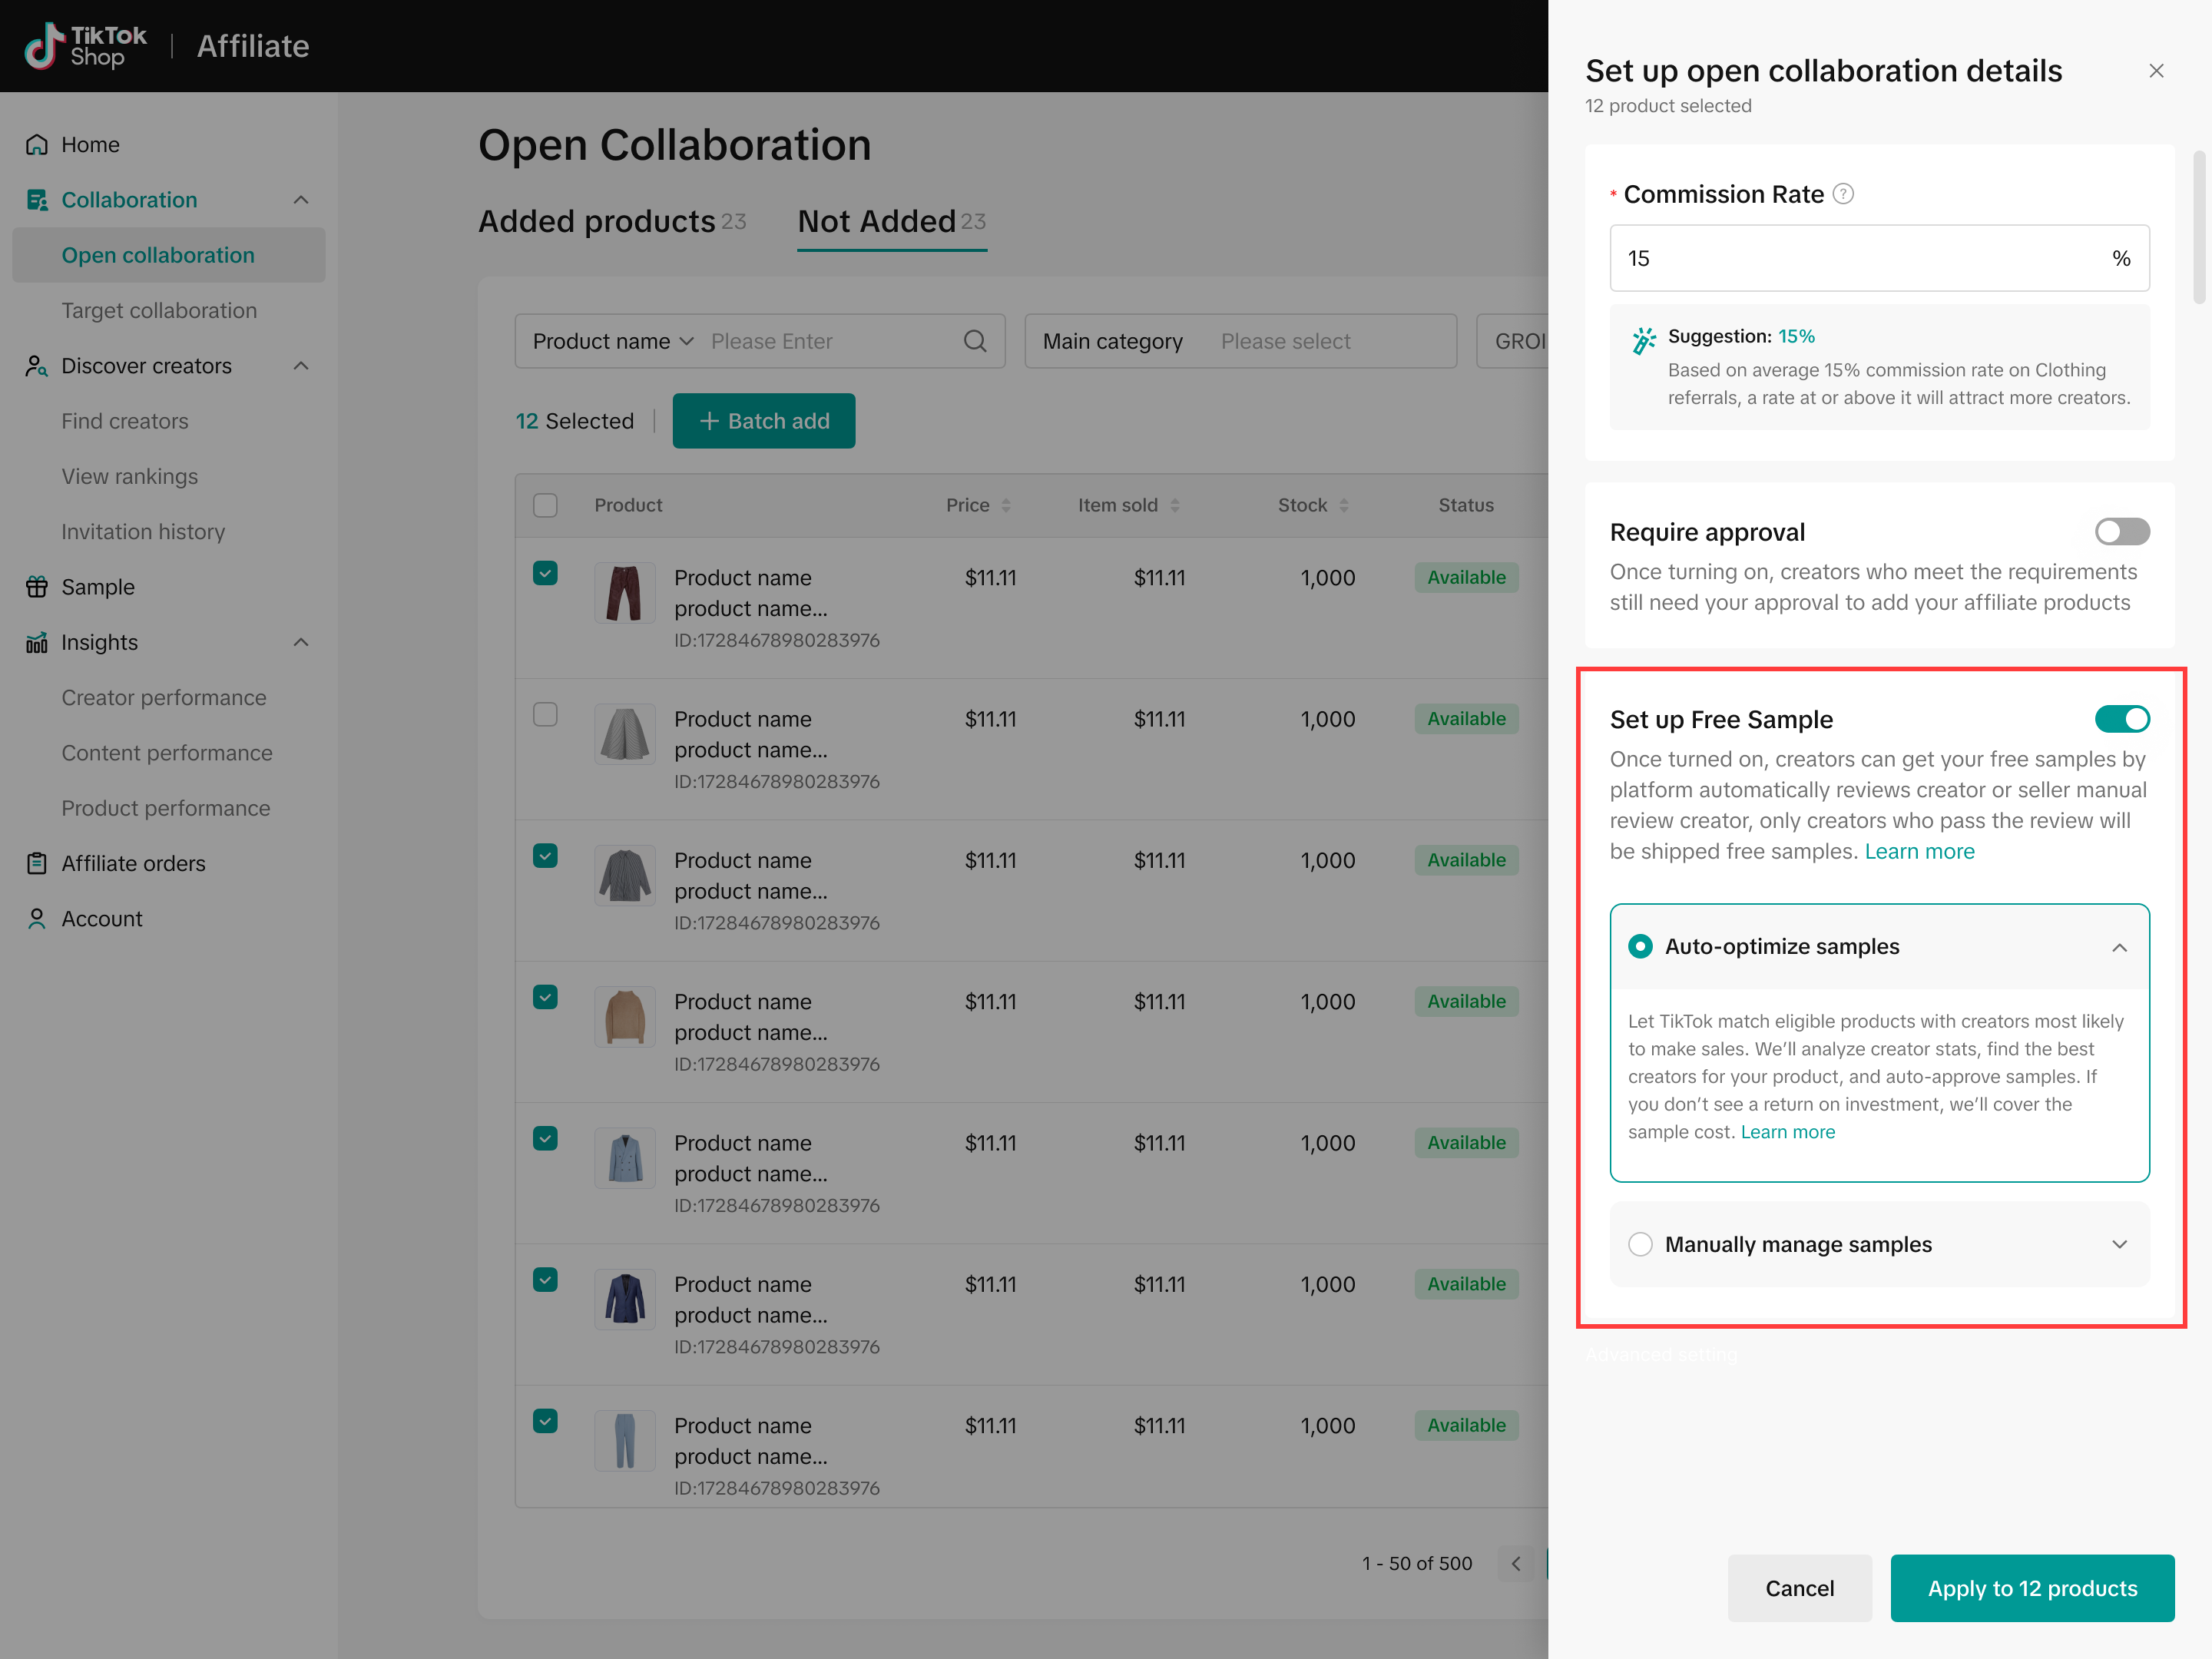Click the Affiliate orders clipboard icon

pos(37,863)
